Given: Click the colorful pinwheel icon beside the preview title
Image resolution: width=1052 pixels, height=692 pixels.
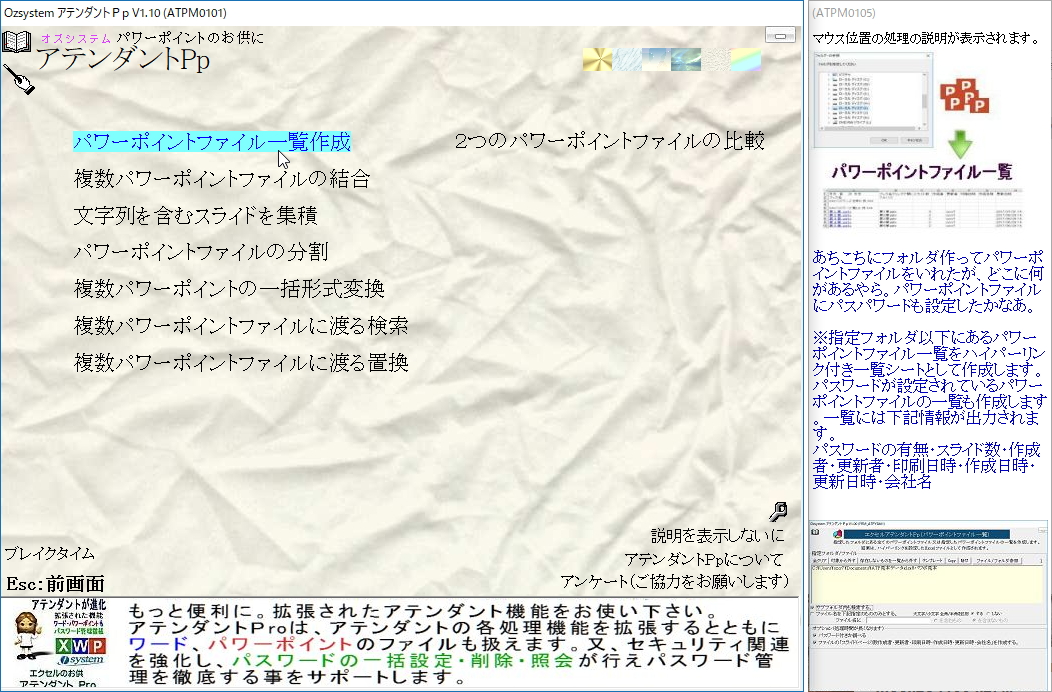Looking at the screenshot, I should click(x=838, y=533).
